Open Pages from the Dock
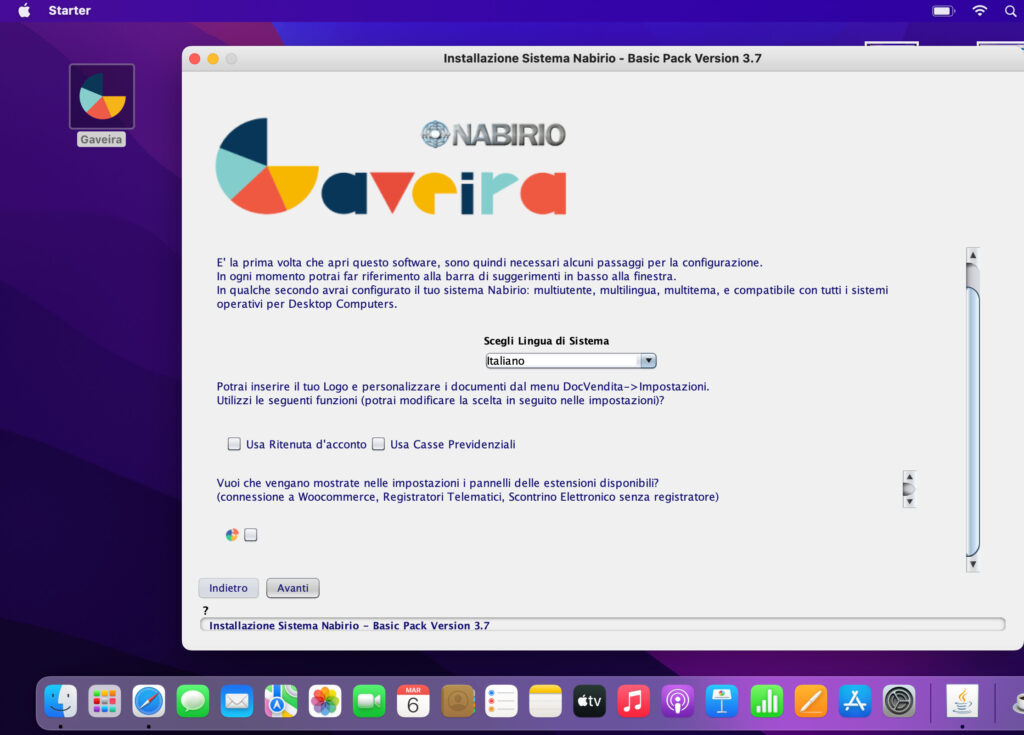Screen dimensions: 1024x735 point(810,701)
